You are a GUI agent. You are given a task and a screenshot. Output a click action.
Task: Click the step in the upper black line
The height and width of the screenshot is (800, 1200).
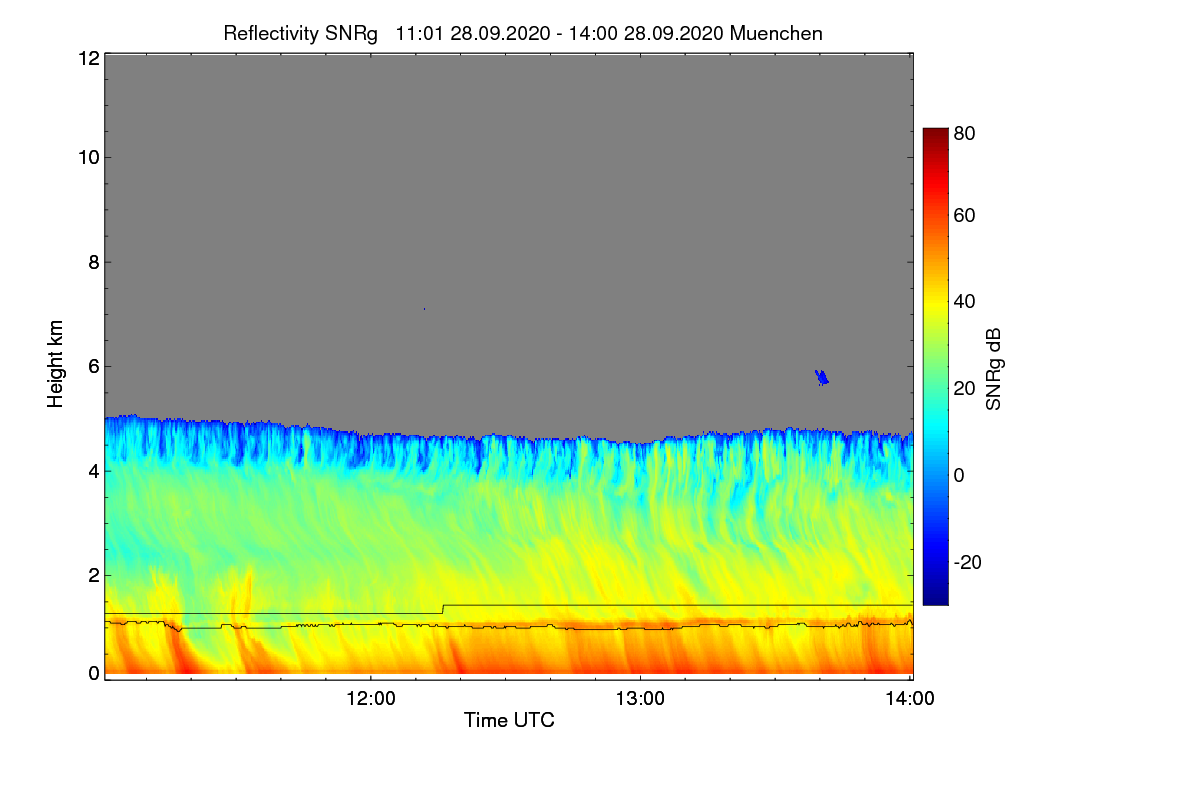point(443,609)
